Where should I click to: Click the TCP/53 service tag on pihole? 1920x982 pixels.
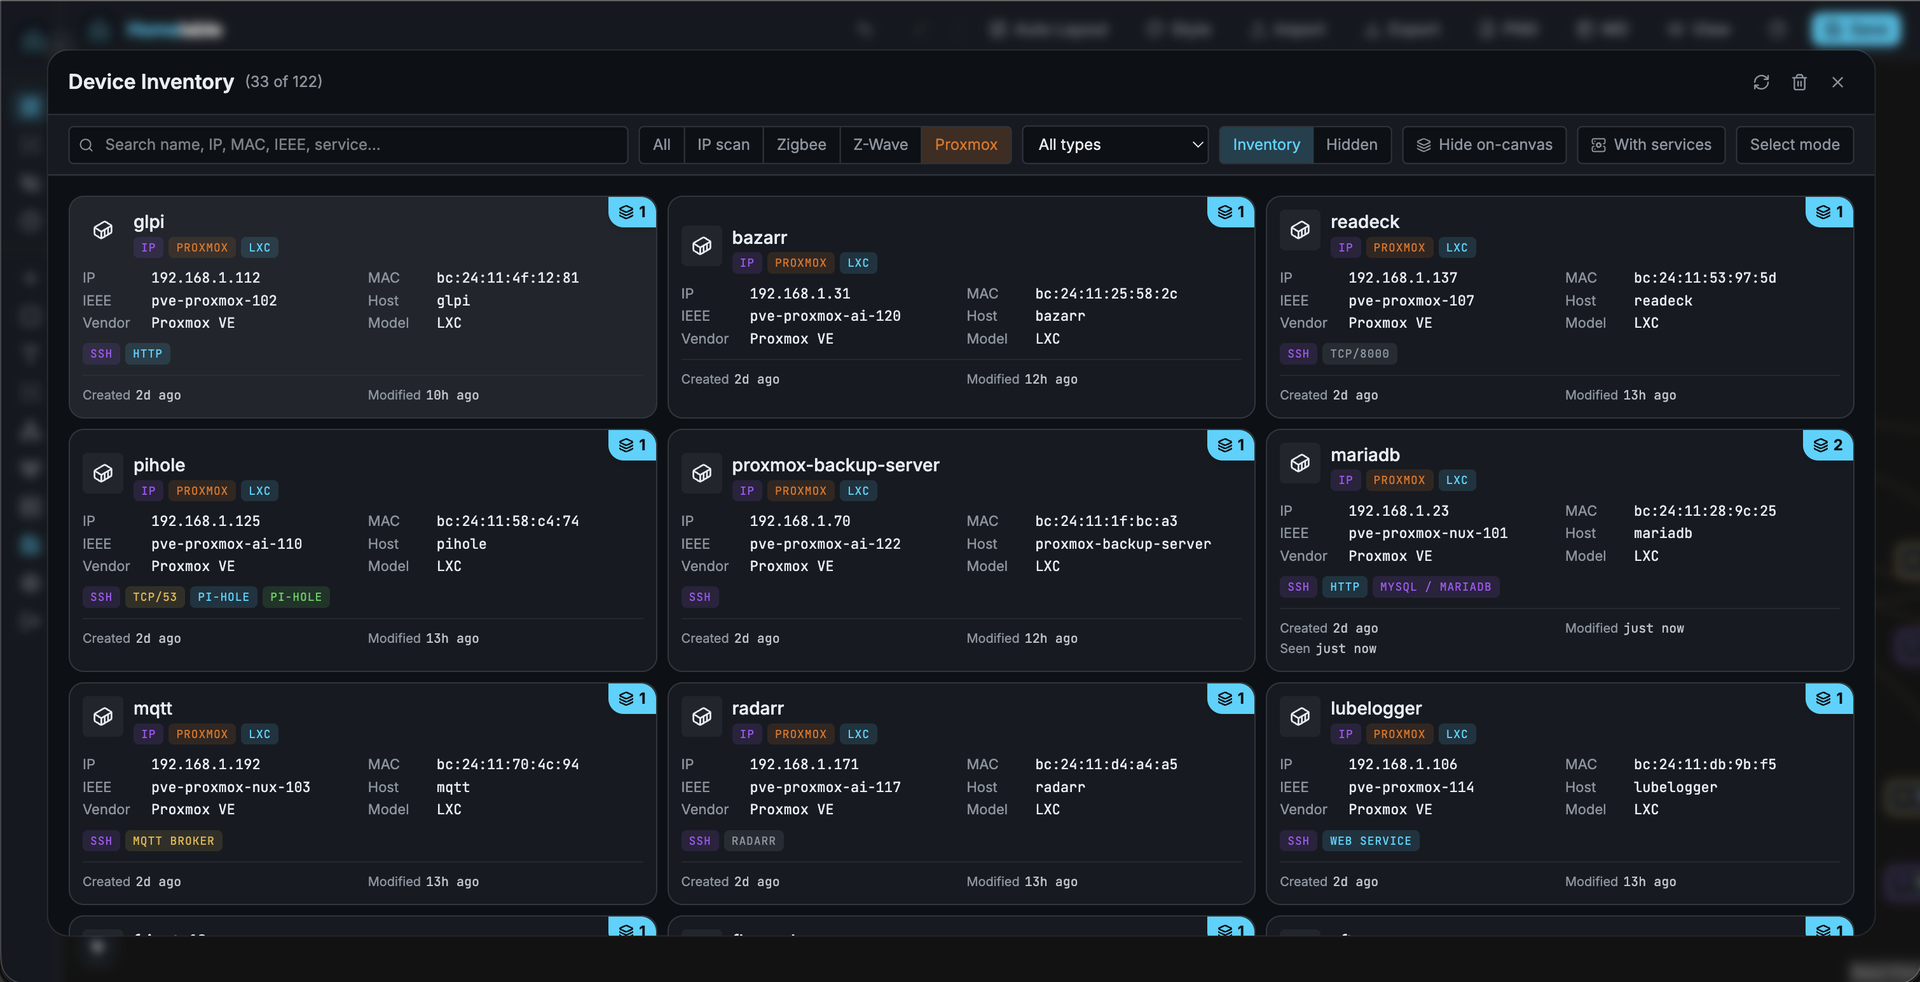[x=155, y=597]
